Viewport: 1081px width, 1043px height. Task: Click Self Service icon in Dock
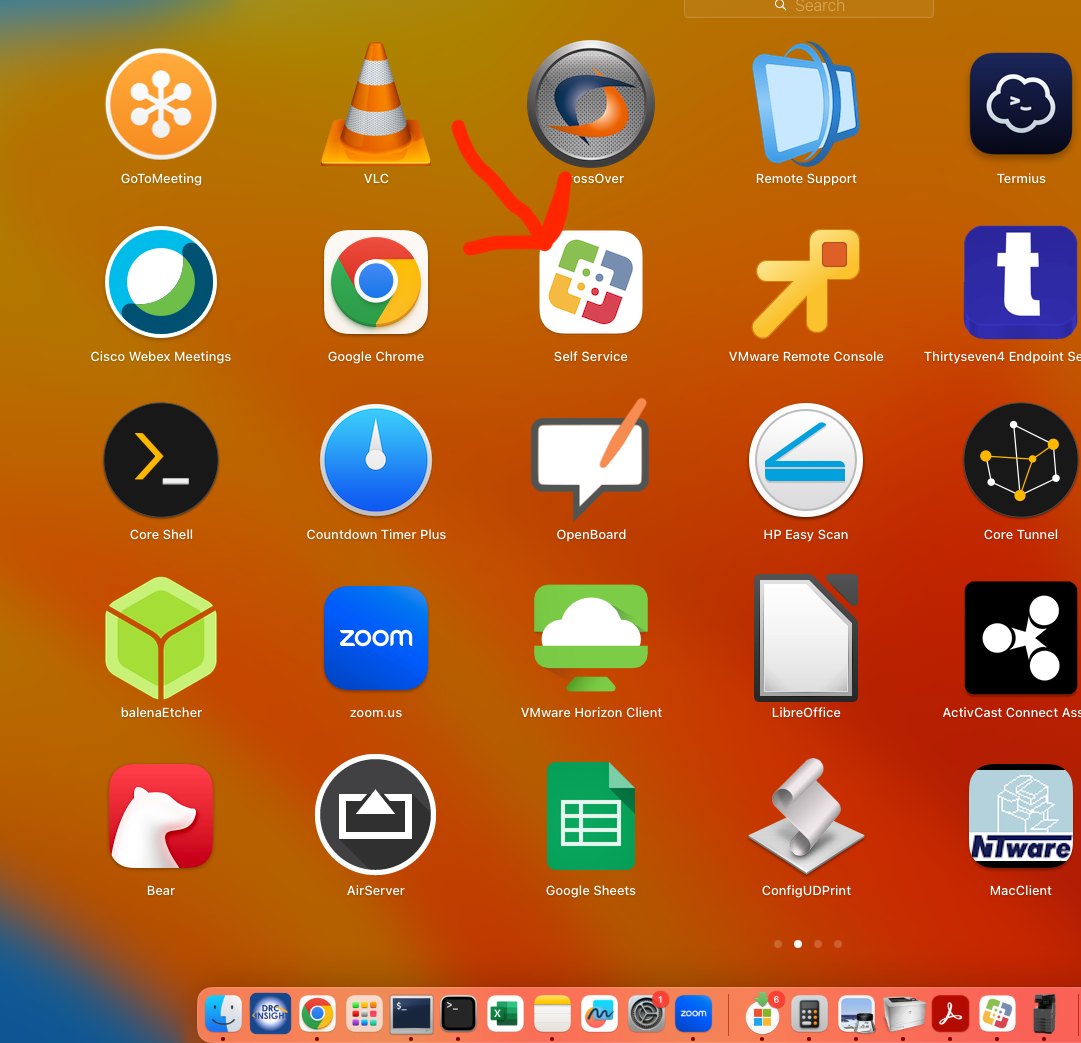click(x=997, y=1013)
